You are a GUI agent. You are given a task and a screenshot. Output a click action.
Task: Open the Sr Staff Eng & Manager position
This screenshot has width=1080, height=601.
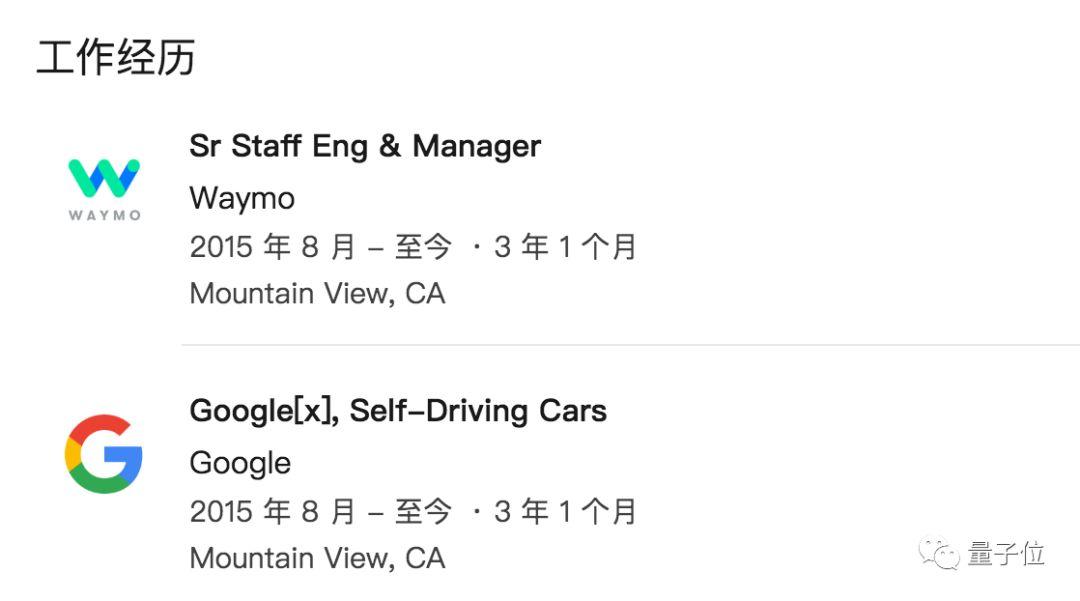point(365,146)
